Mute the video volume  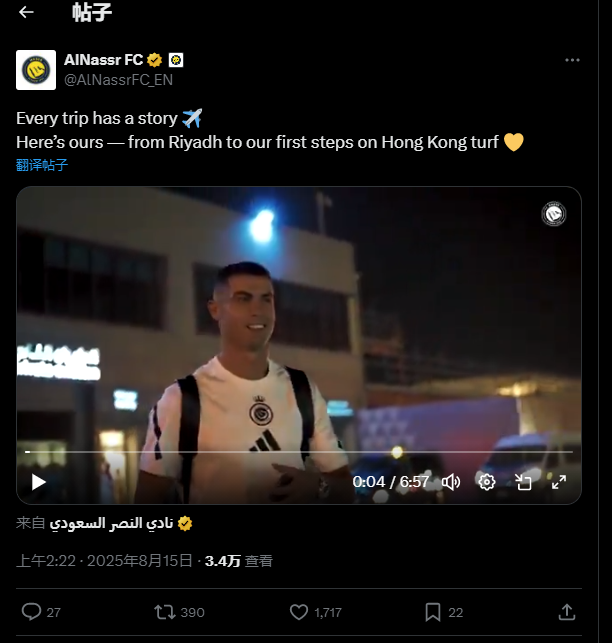point(451,482)
